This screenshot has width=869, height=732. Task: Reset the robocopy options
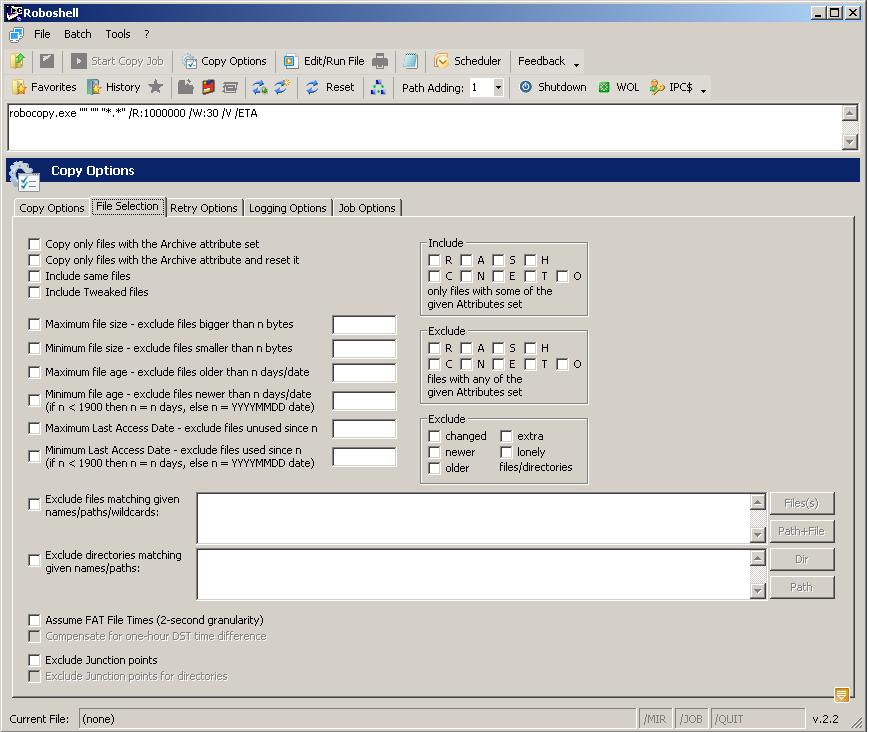330,87
